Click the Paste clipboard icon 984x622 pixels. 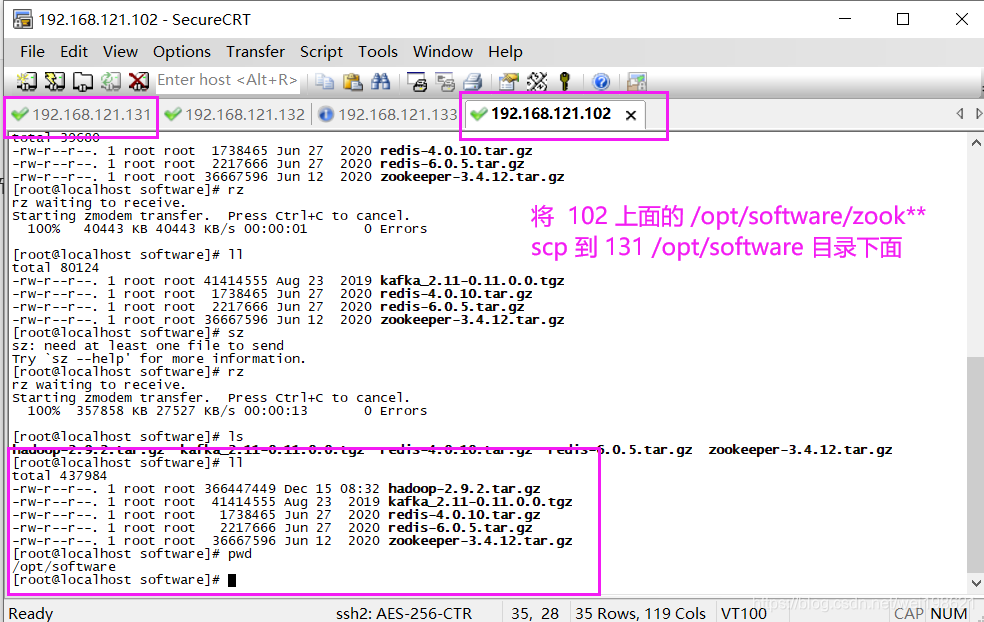pyautogui.click(x=353, y=81)
